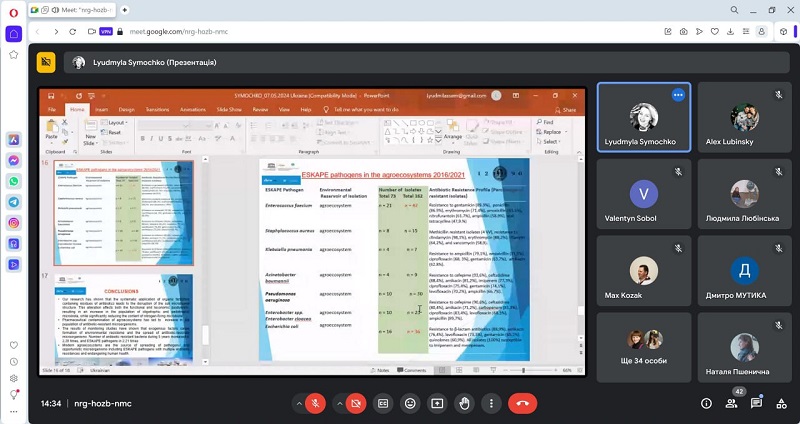
Task: Toggle closed captions in Meet
Action: point(383,404)
